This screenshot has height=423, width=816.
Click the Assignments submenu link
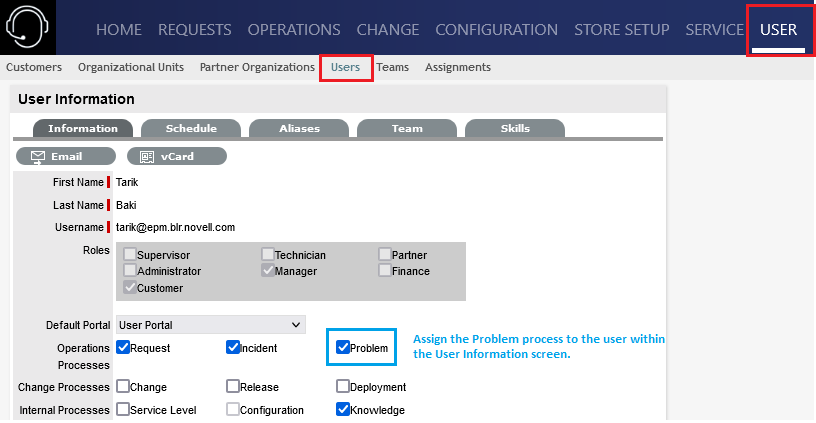click(x=457, y=67)
